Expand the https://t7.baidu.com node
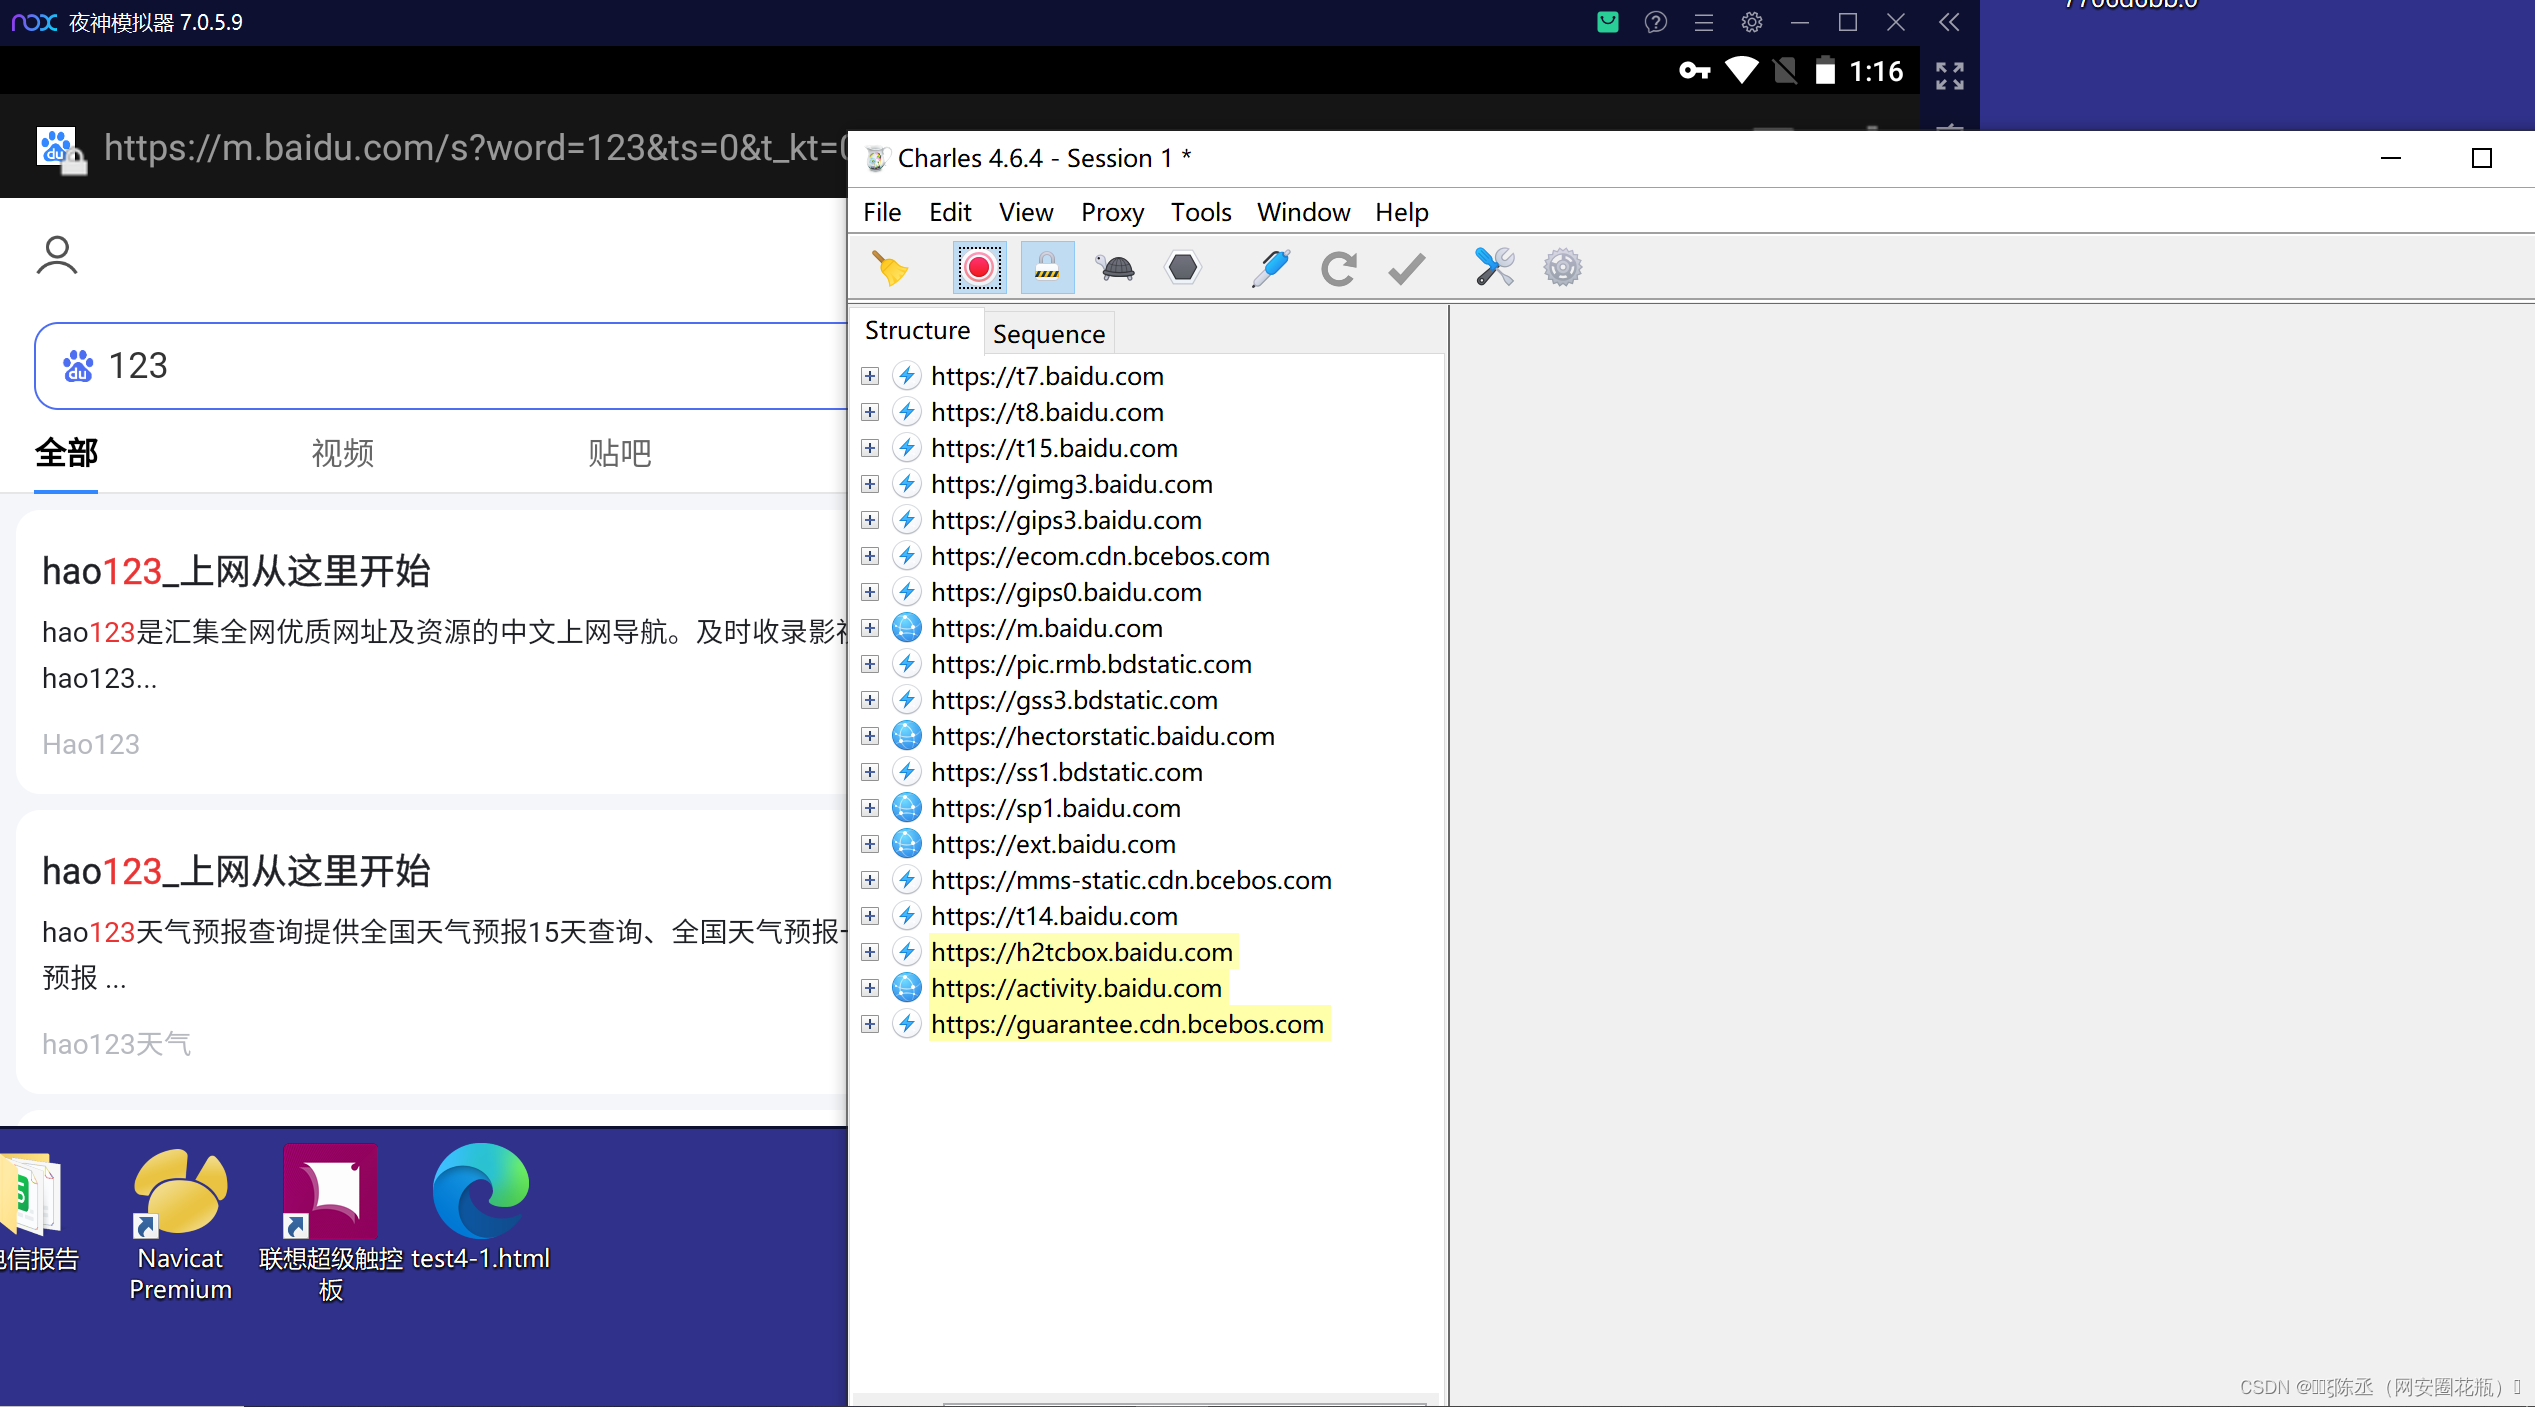Screen dimensions: 2535x1407 point(870,376)
